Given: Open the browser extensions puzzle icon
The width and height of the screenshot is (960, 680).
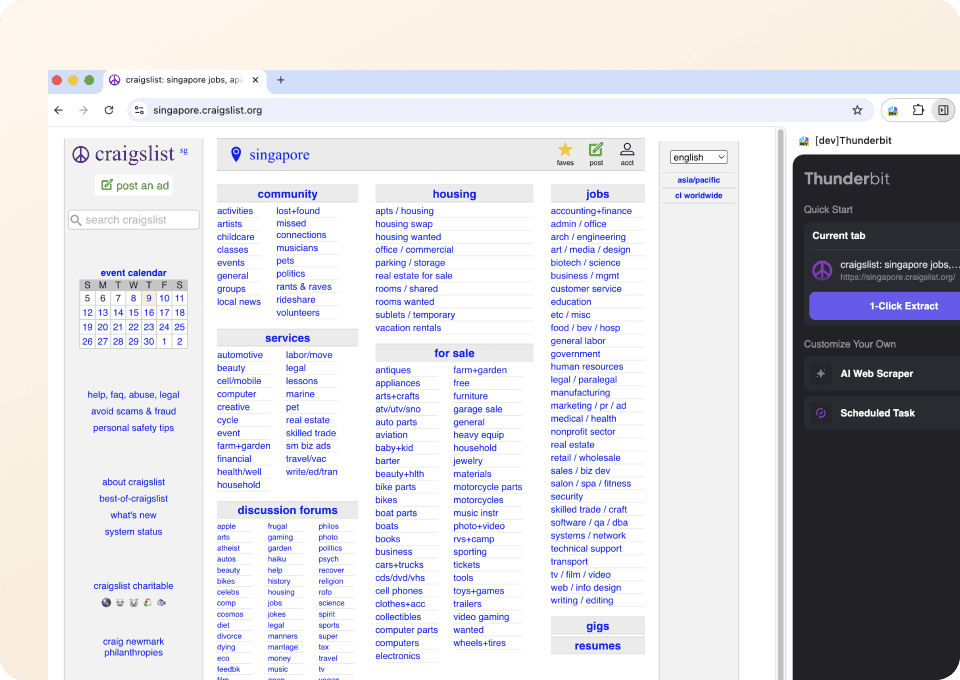Looking at the screenshot, I should coord(918,110).
